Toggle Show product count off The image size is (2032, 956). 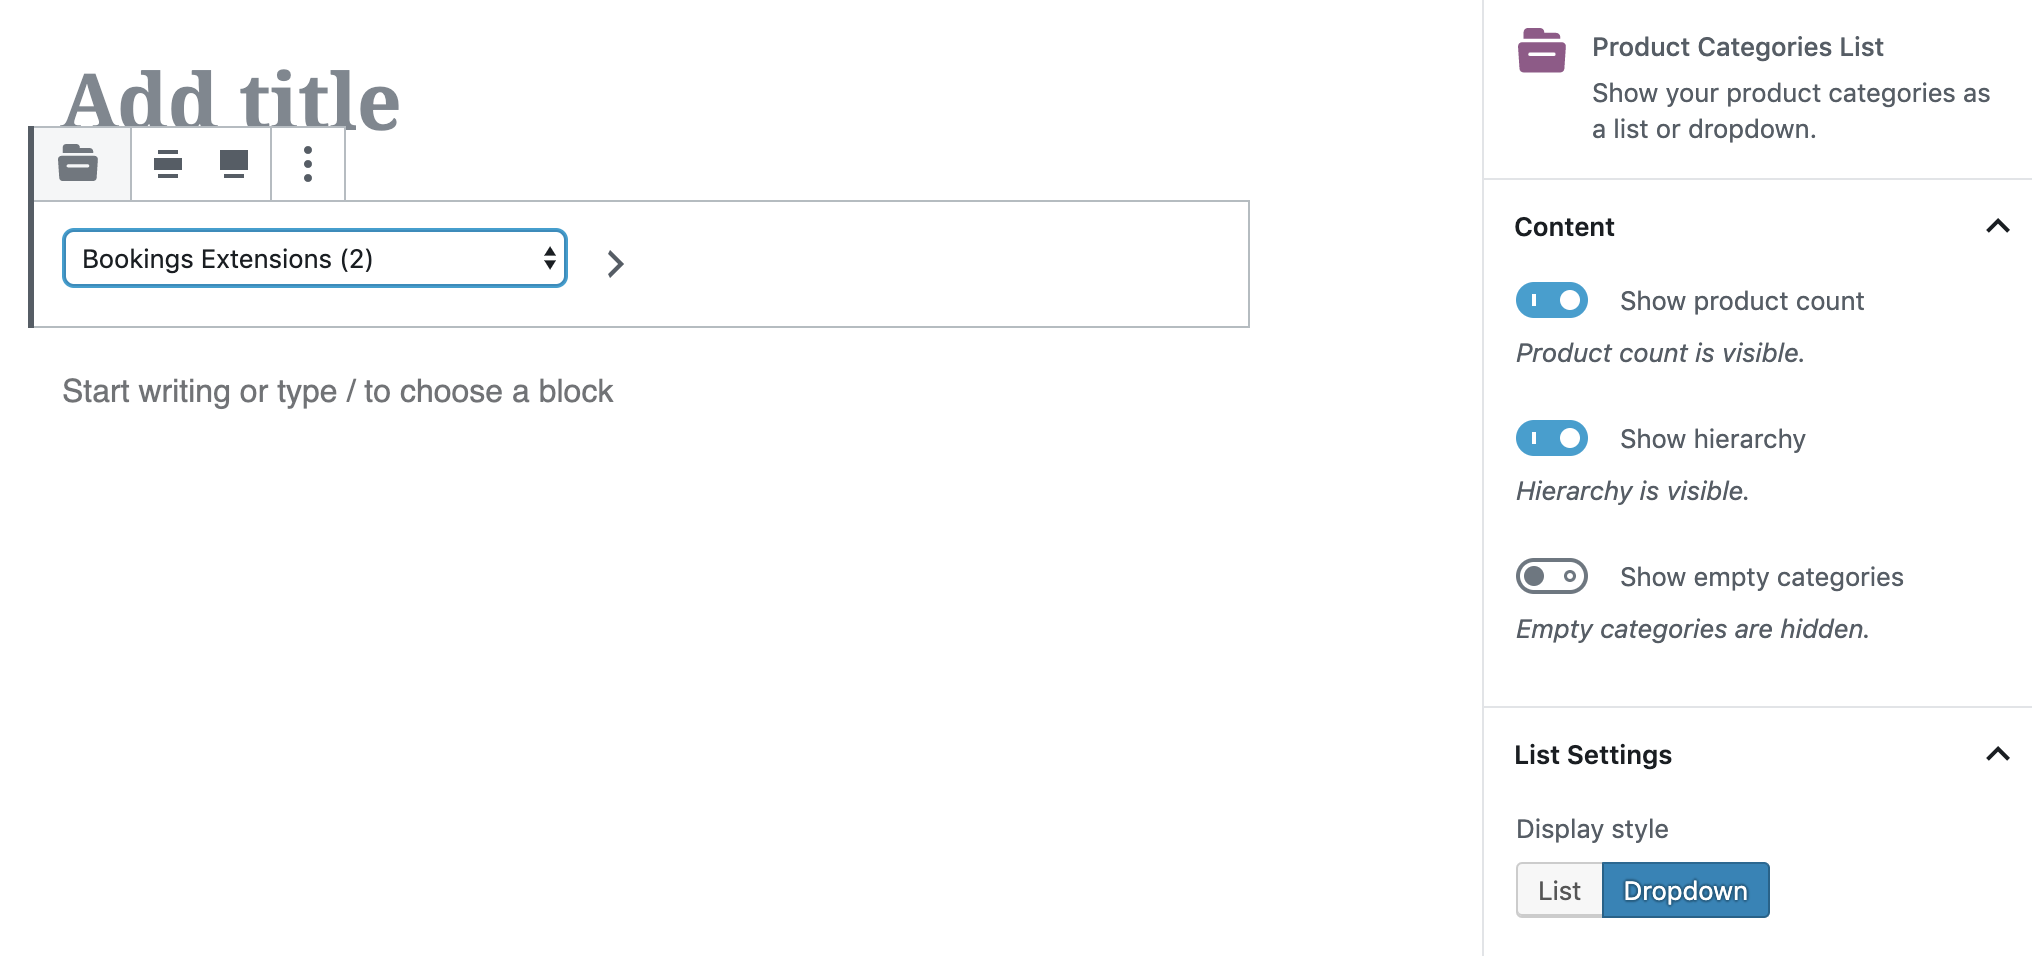(x=1551, y=300)
